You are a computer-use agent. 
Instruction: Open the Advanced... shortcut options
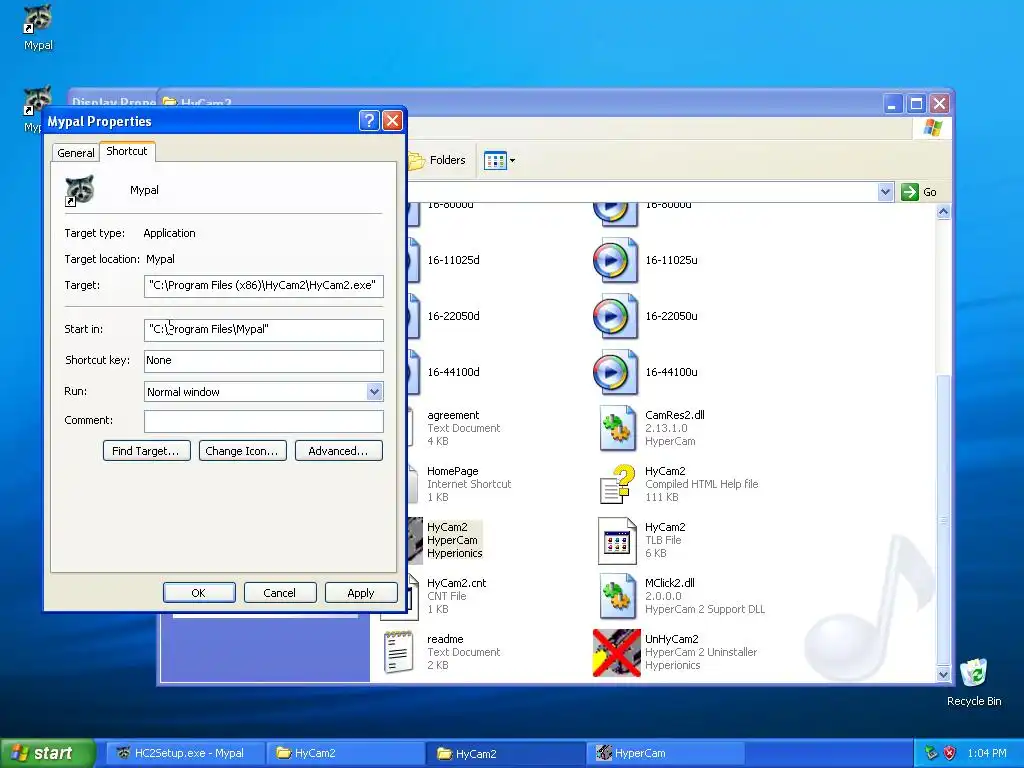[x=338, y=451]
